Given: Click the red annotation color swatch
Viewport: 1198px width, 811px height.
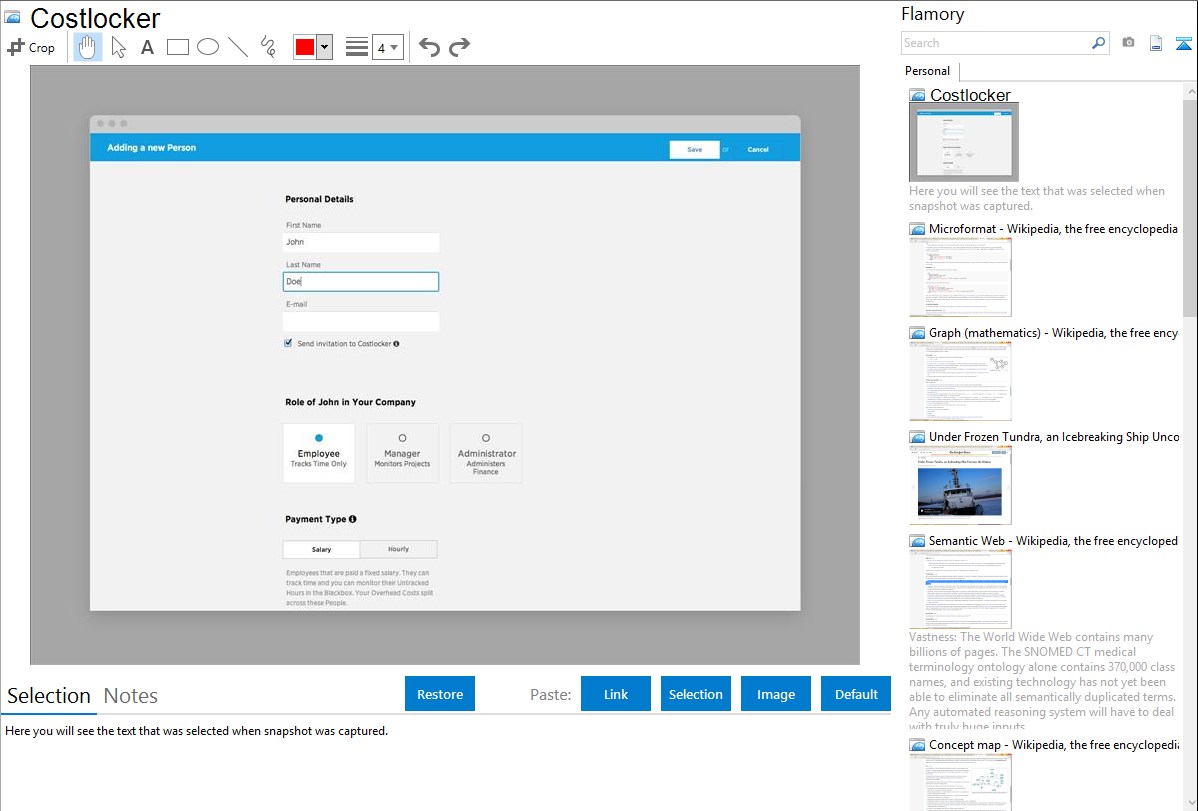Looking at the screenshot, I should pyautogui.click(x=305, y=47).
